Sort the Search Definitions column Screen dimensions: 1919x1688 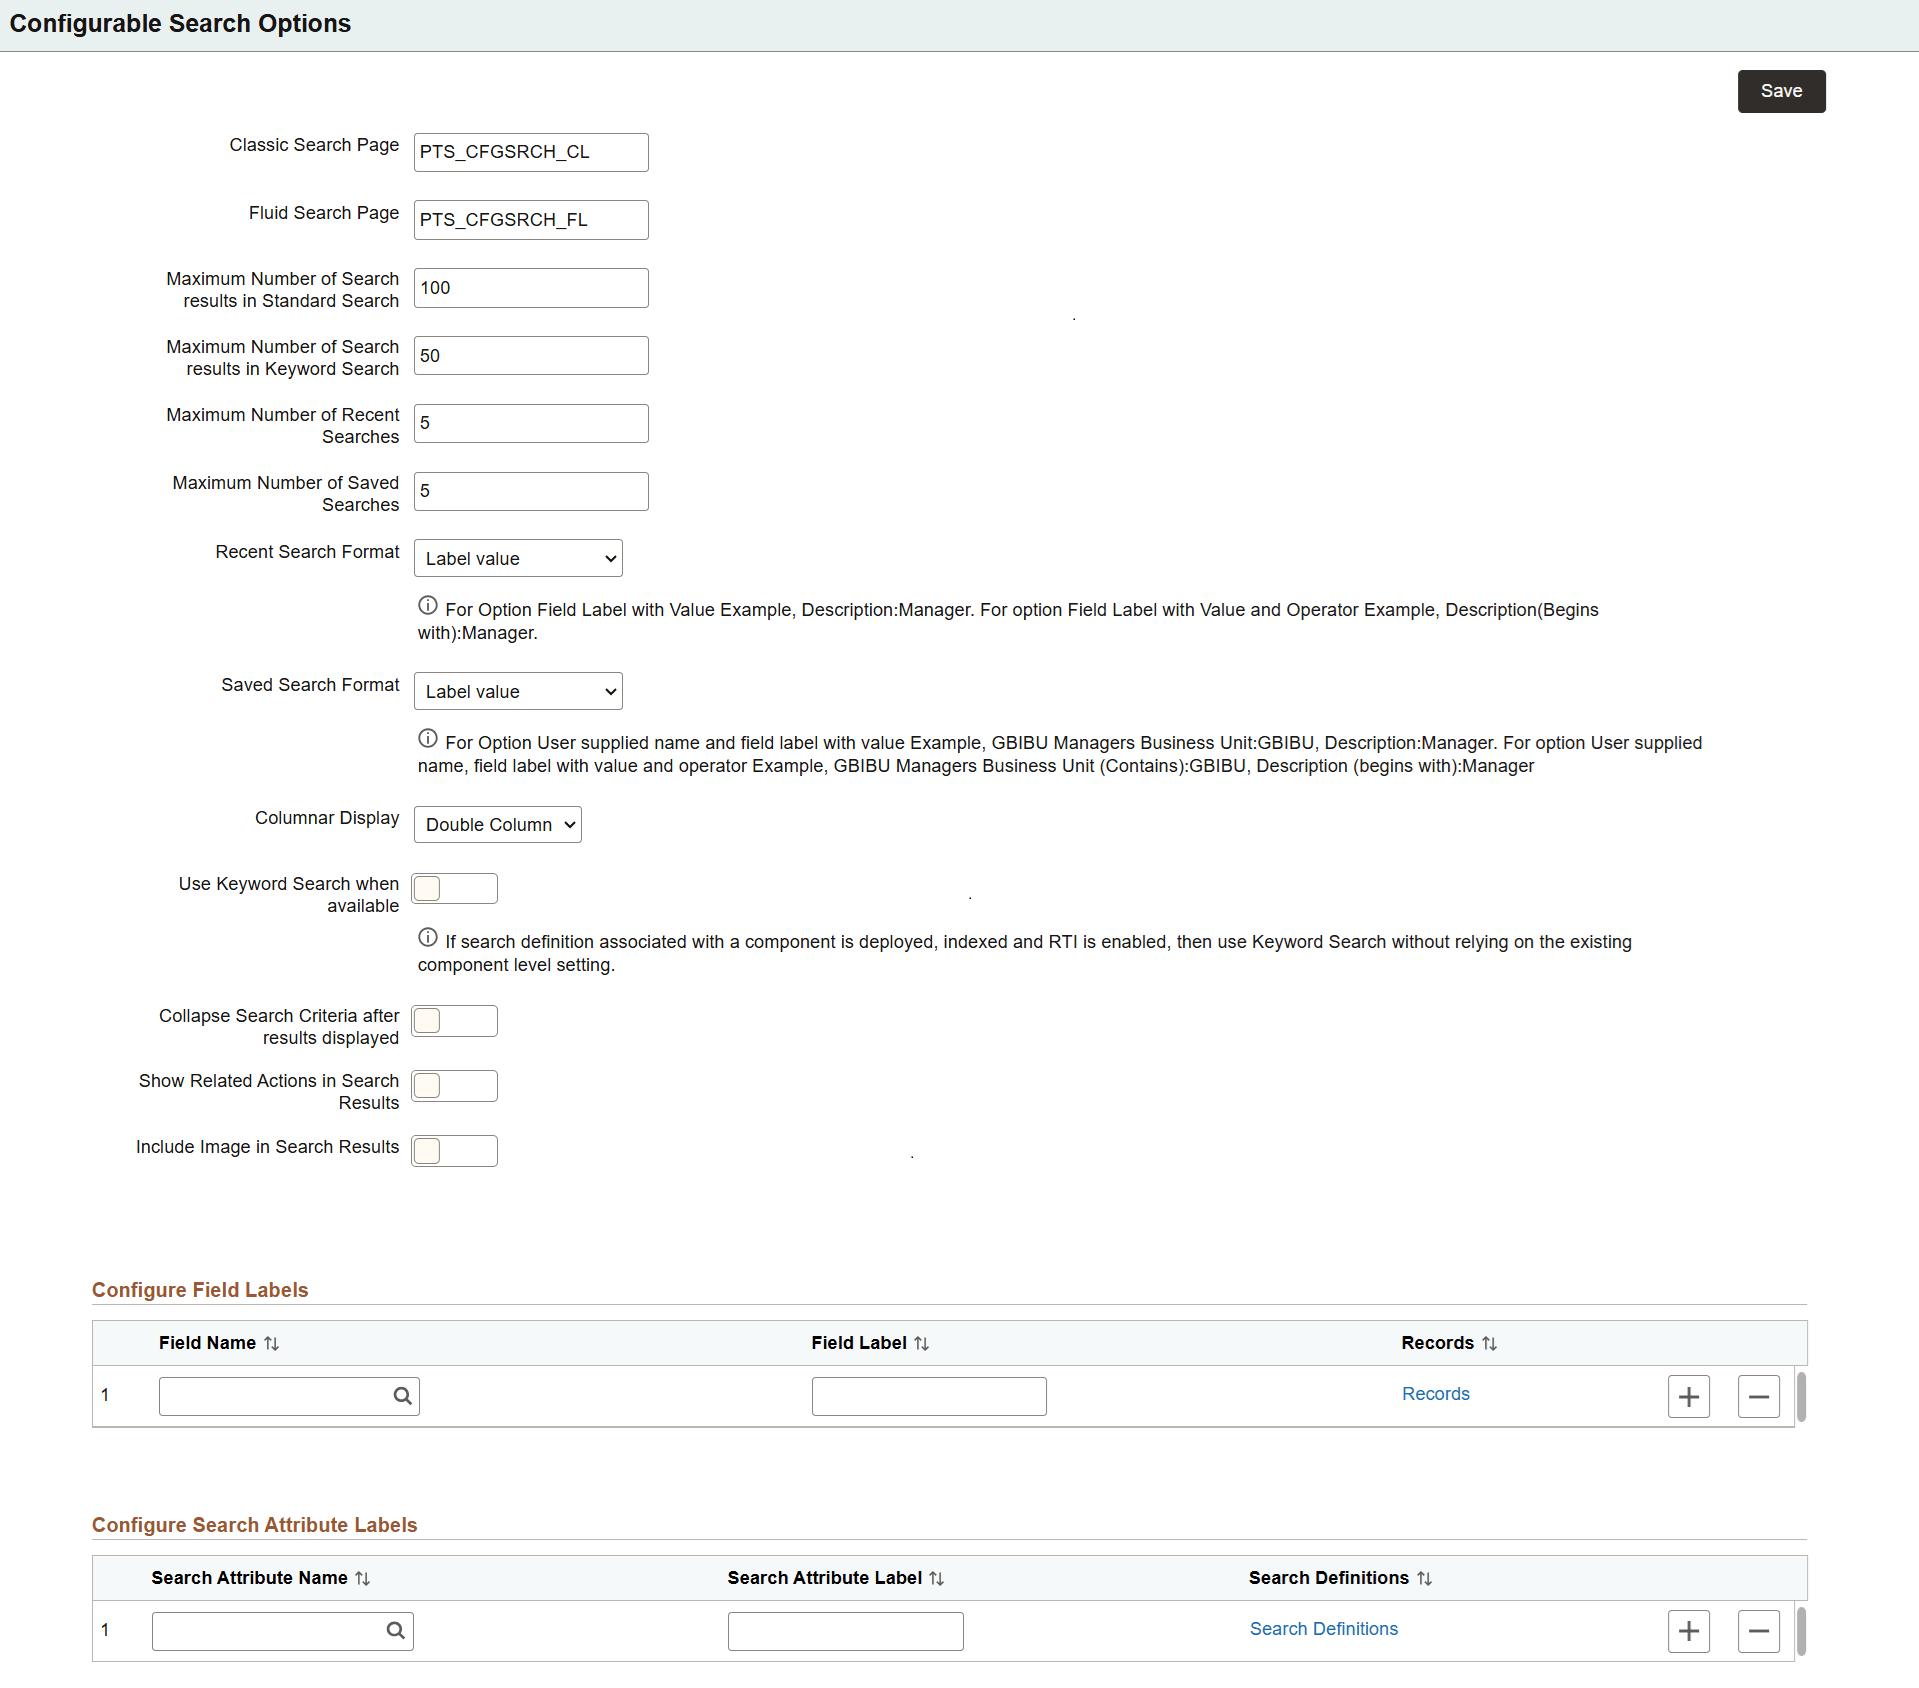(x=1424, y=1578)
